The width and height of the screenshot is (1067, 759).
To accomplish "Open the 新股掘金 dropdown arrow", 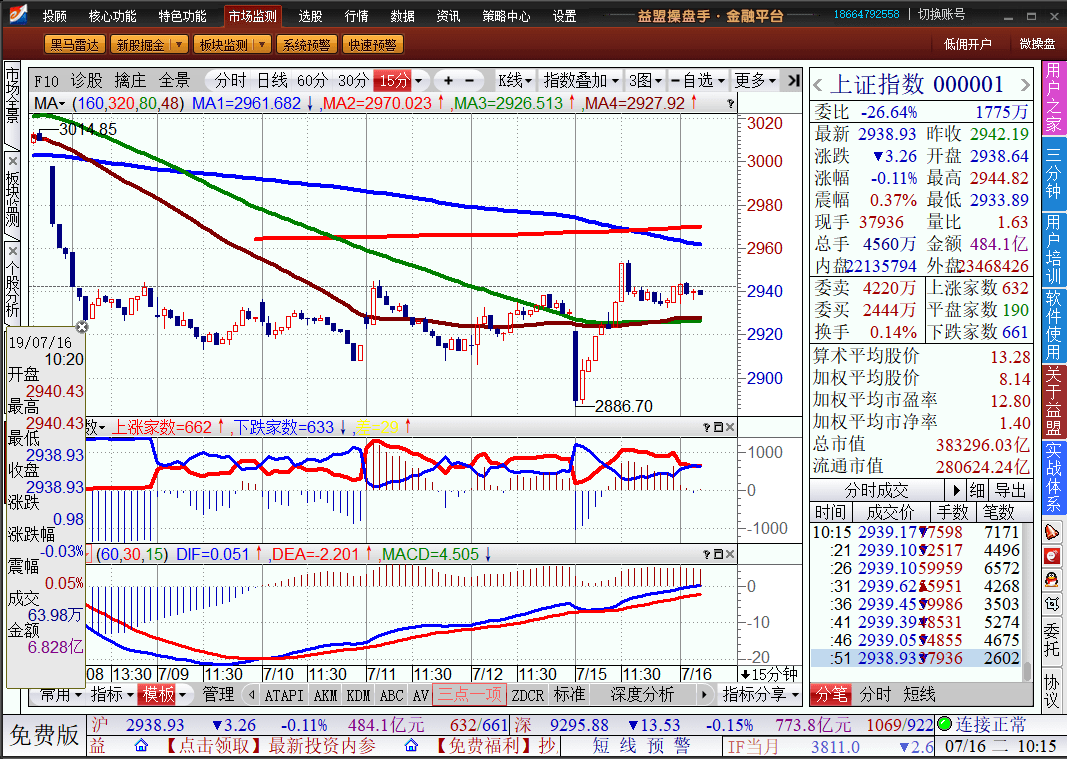I will coord(179,45).
